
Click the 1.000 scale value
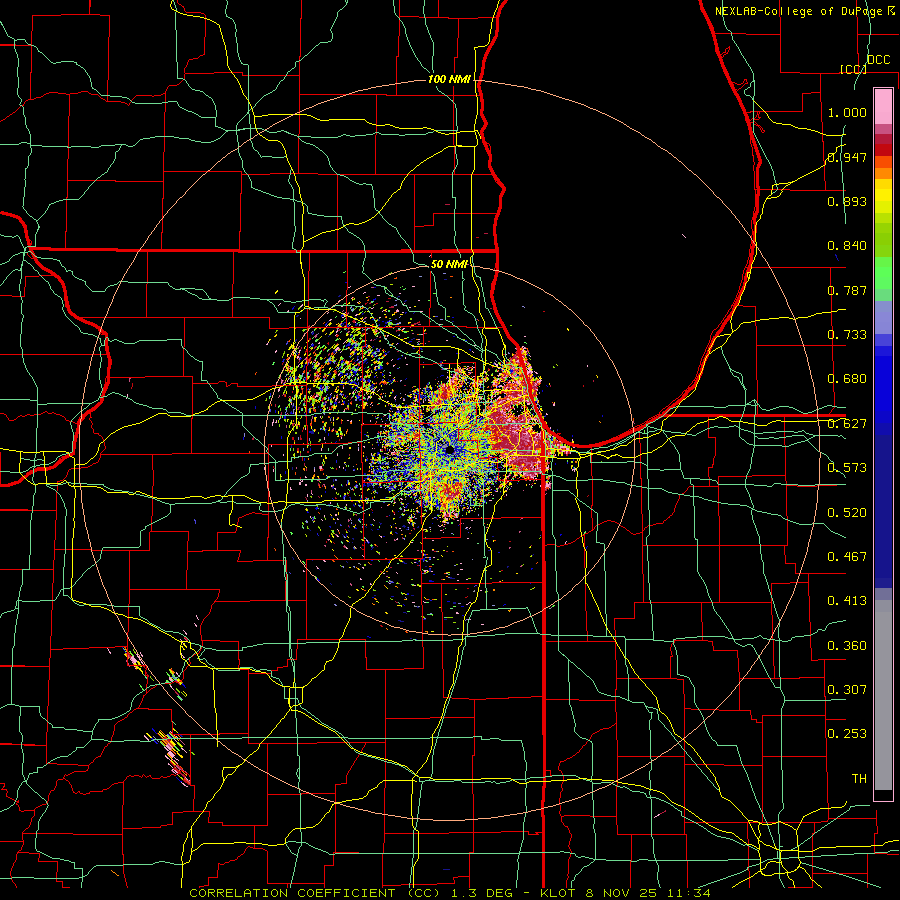[x=847, y=112]
